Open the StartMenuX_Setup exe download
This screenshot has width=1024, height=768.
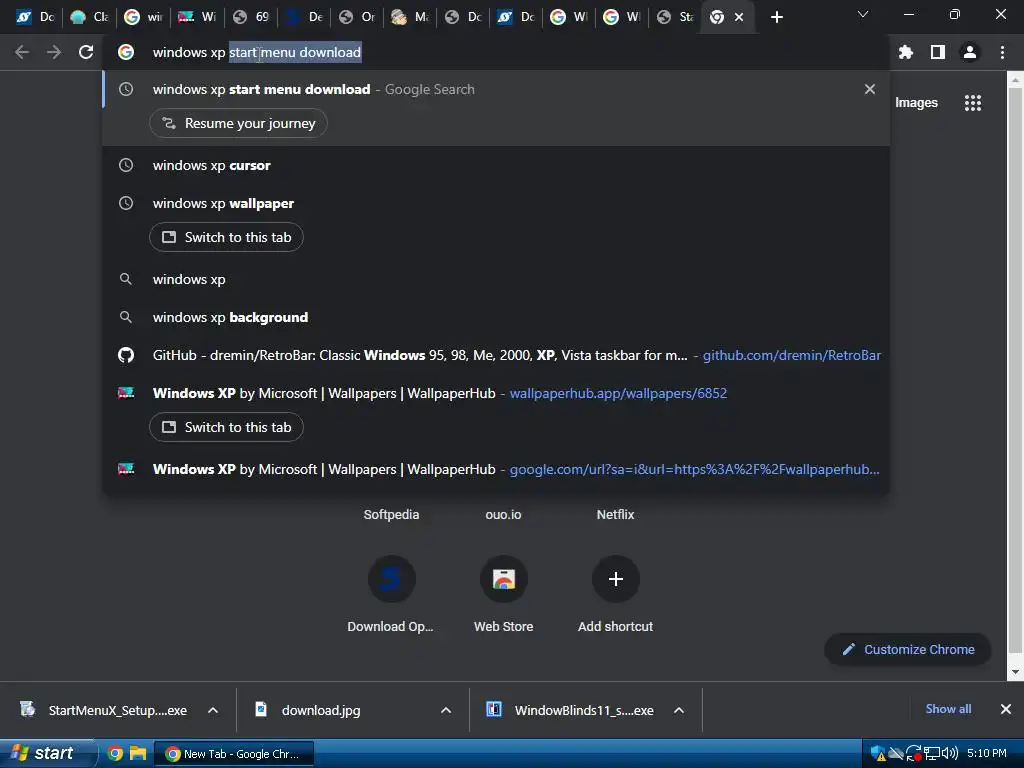[x=104, y=710]
